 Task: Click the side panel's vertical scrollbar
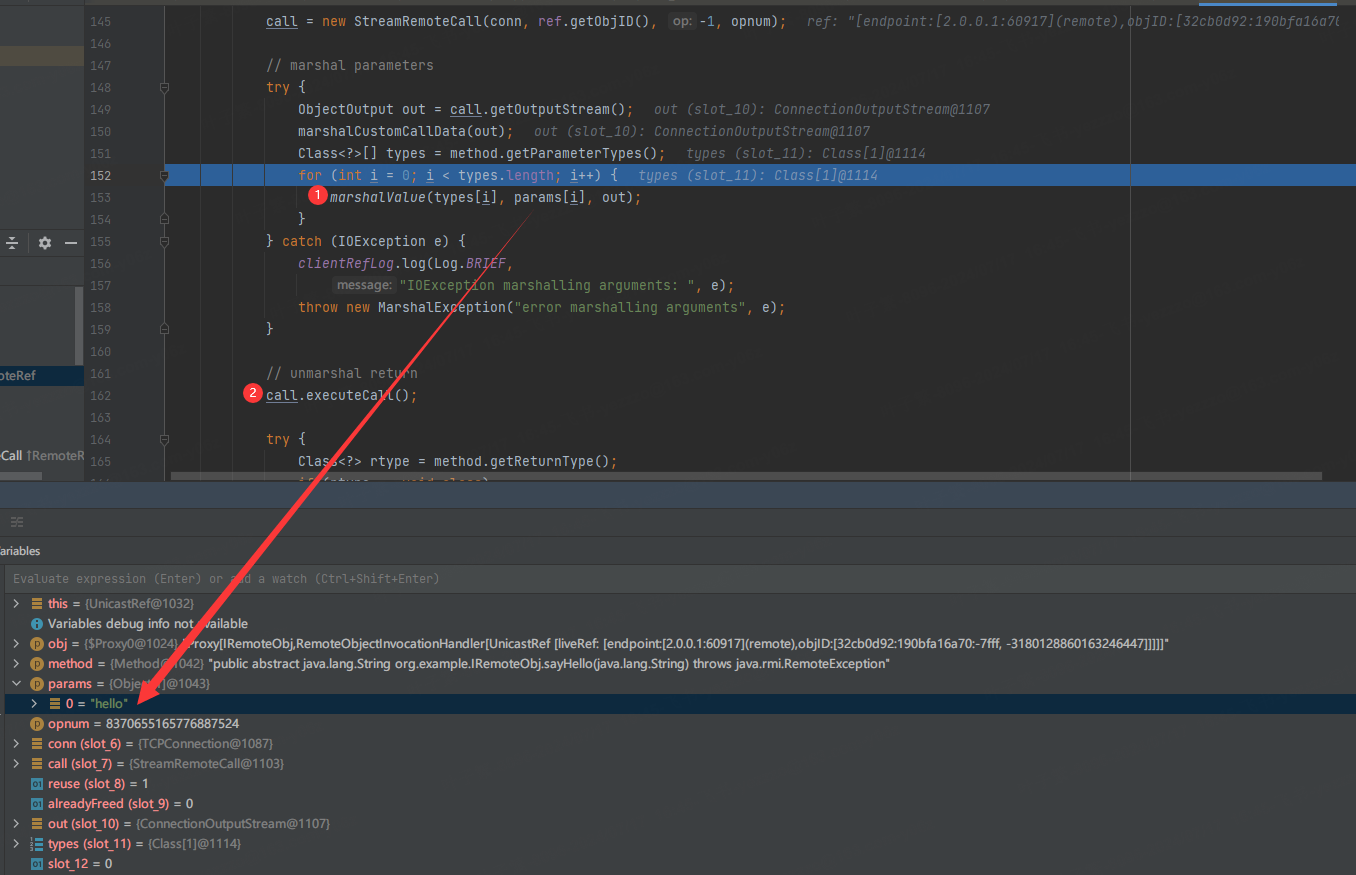(x=79, y=327)
